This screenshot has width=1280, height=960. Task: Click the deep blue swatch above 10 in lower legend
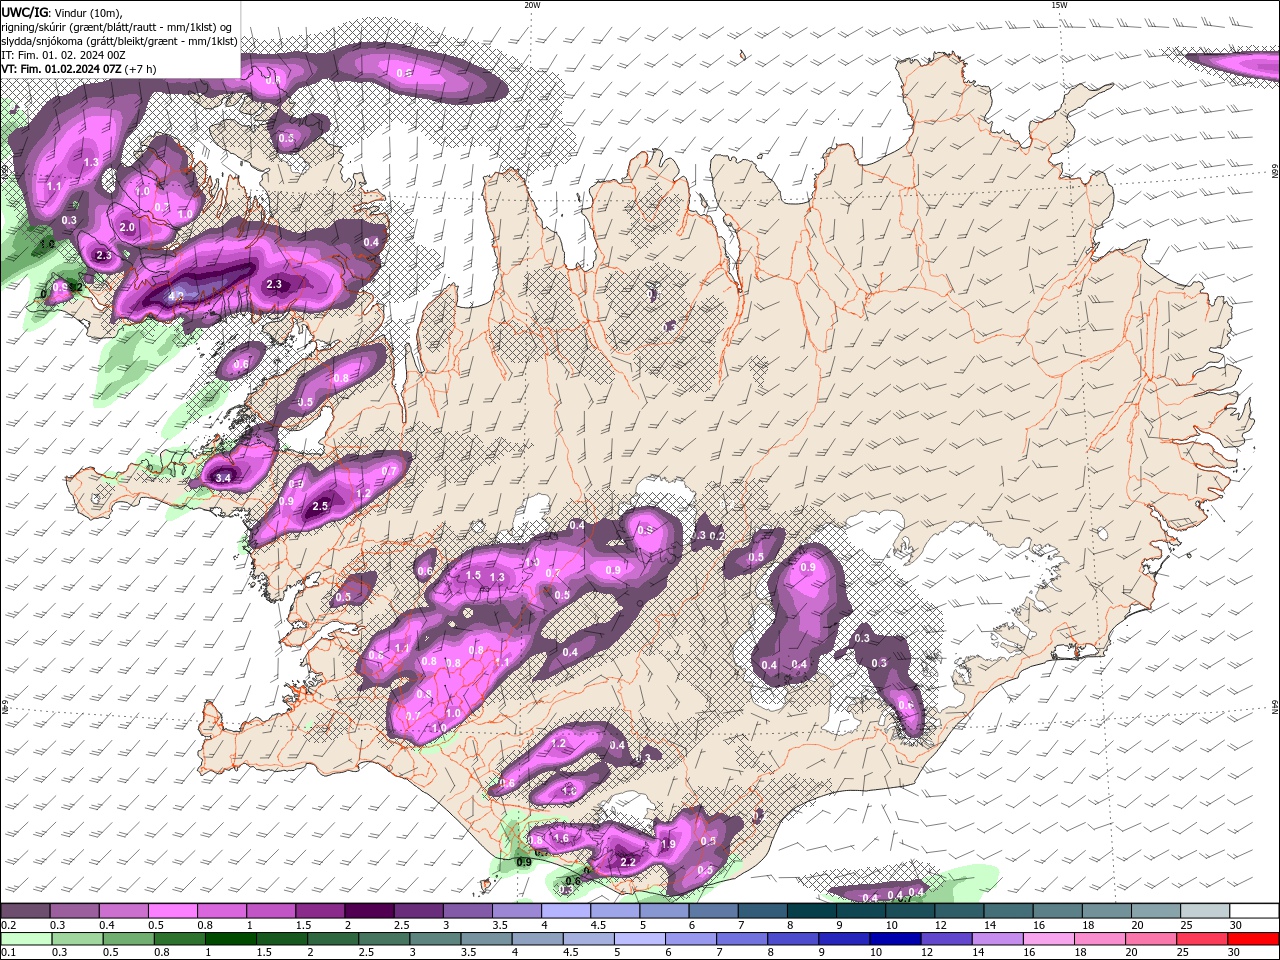[893, 939]
